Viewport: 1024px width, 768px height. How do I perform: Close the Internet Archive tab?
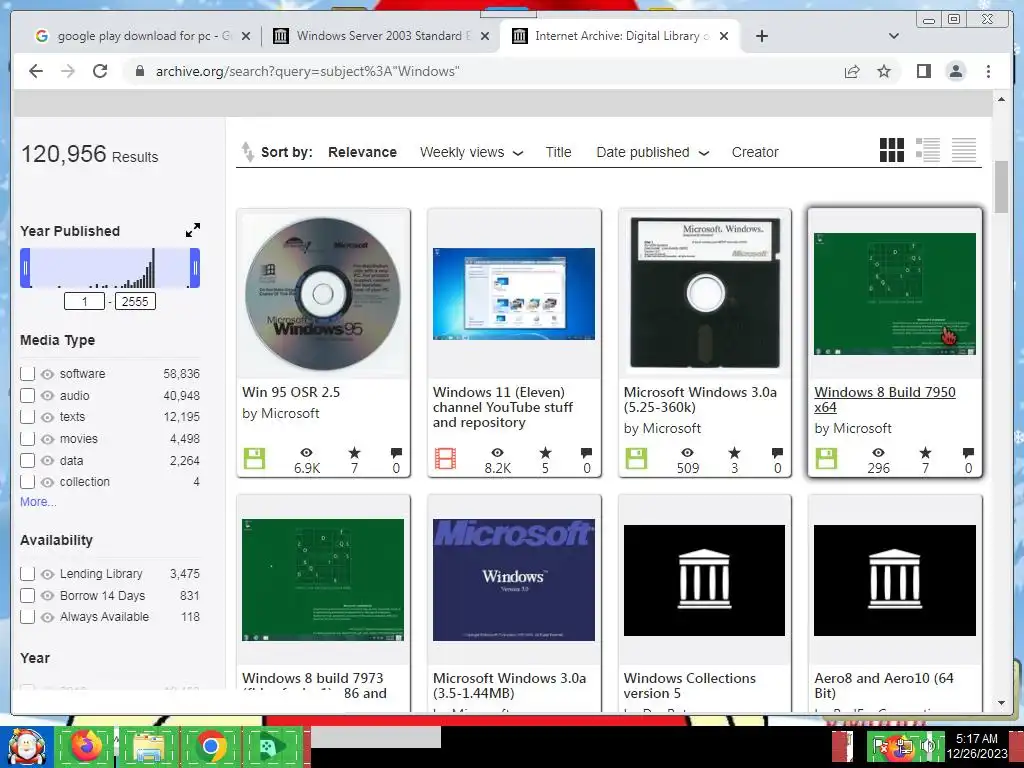click(x=724, y=36)
